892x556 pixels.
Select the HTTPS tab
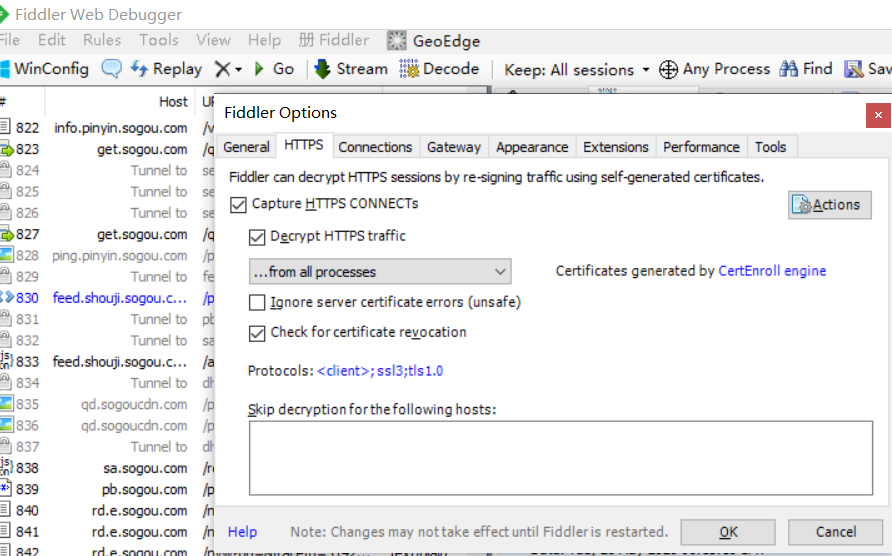(304, 145)
